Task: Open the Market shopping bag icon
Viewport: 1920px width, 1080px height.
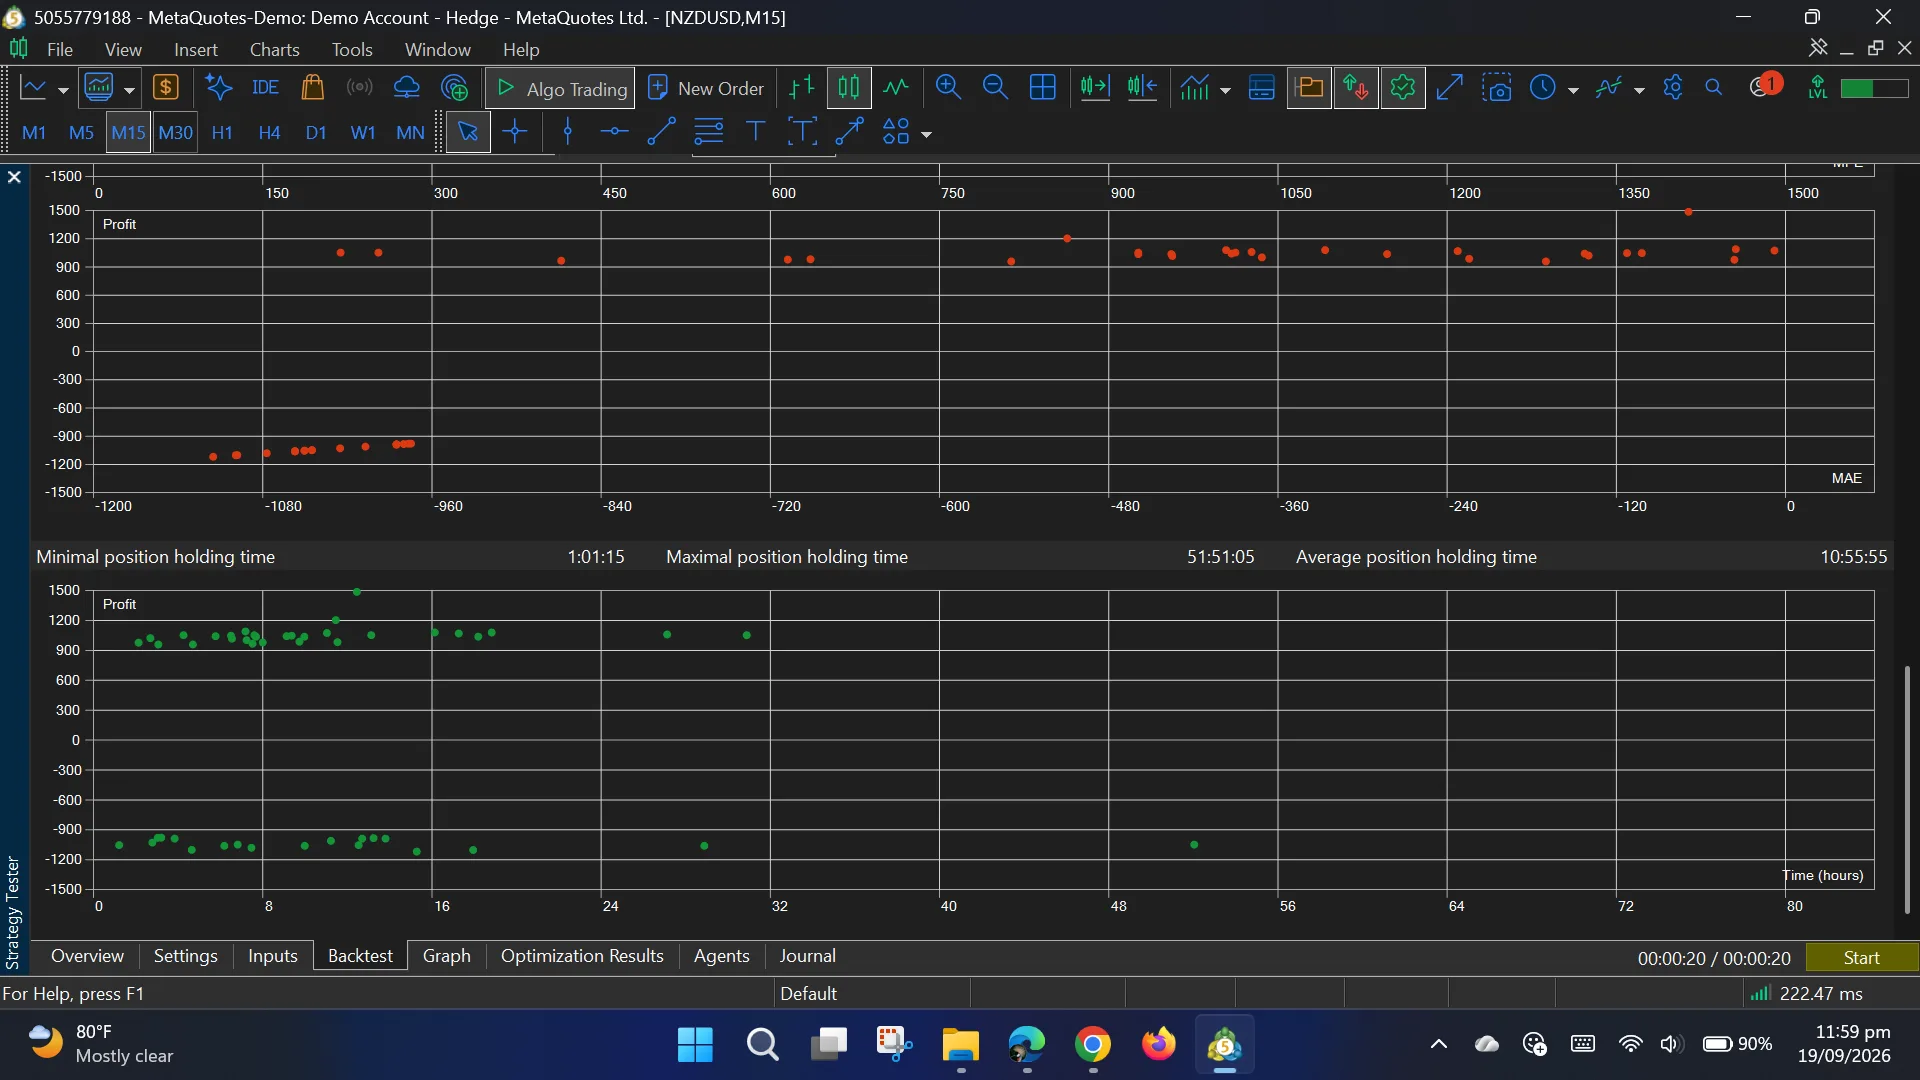Action: (312, 88)
